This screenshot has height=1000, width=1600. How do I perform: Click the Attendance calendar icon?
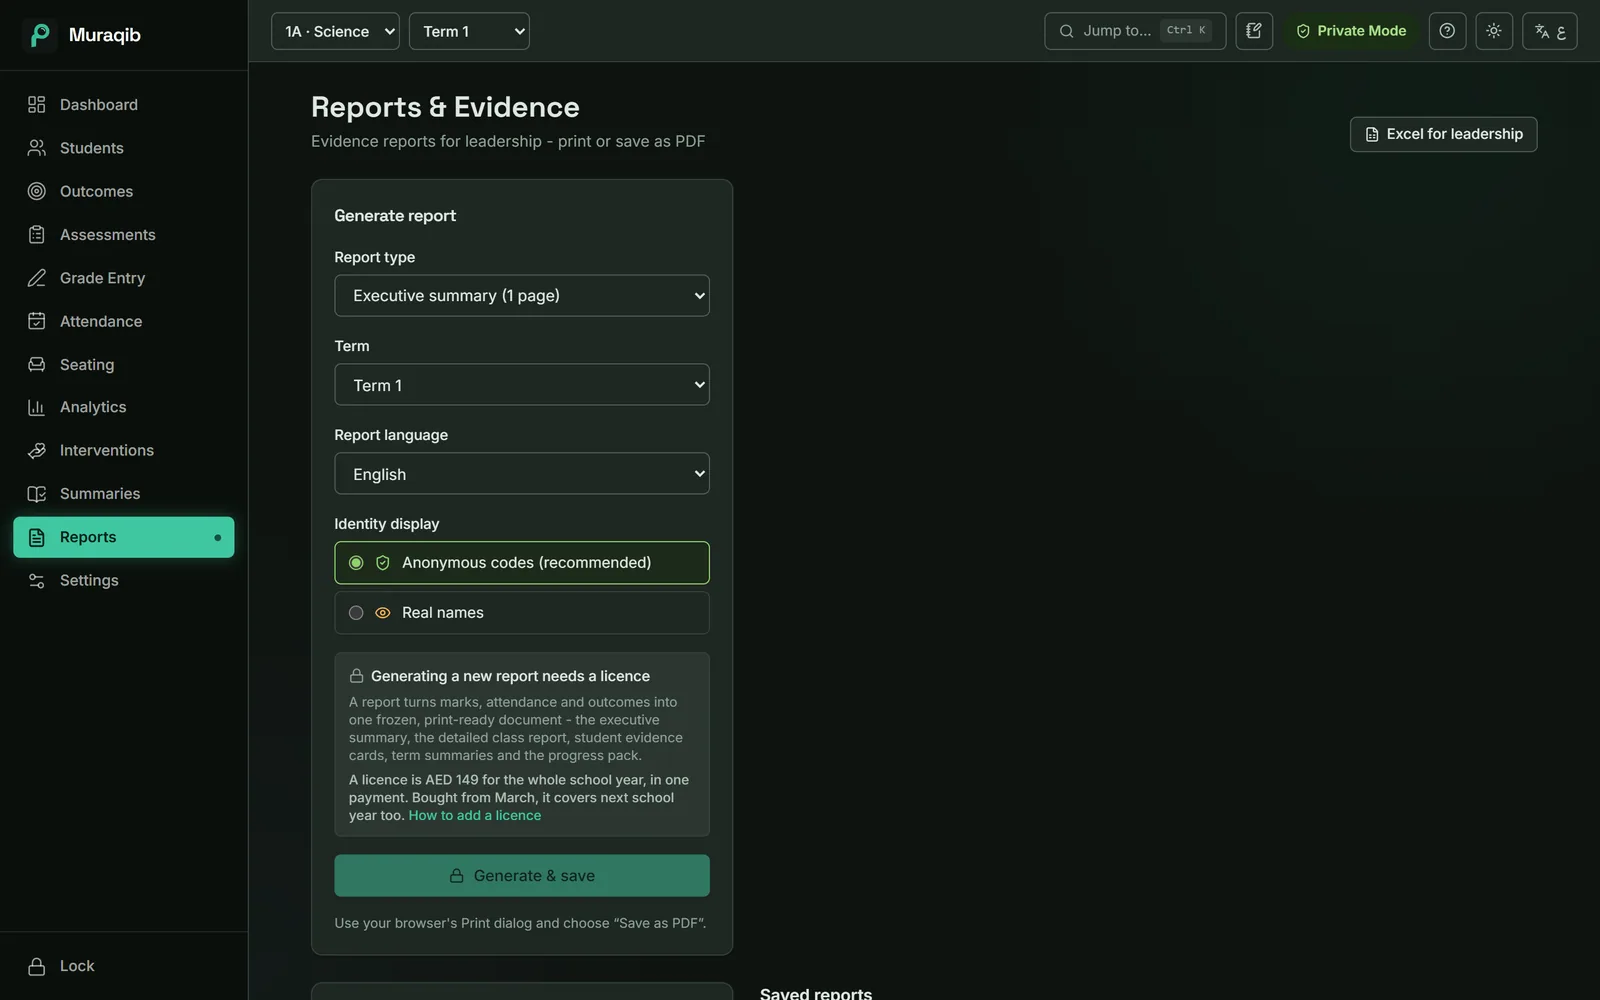point(37,321)
